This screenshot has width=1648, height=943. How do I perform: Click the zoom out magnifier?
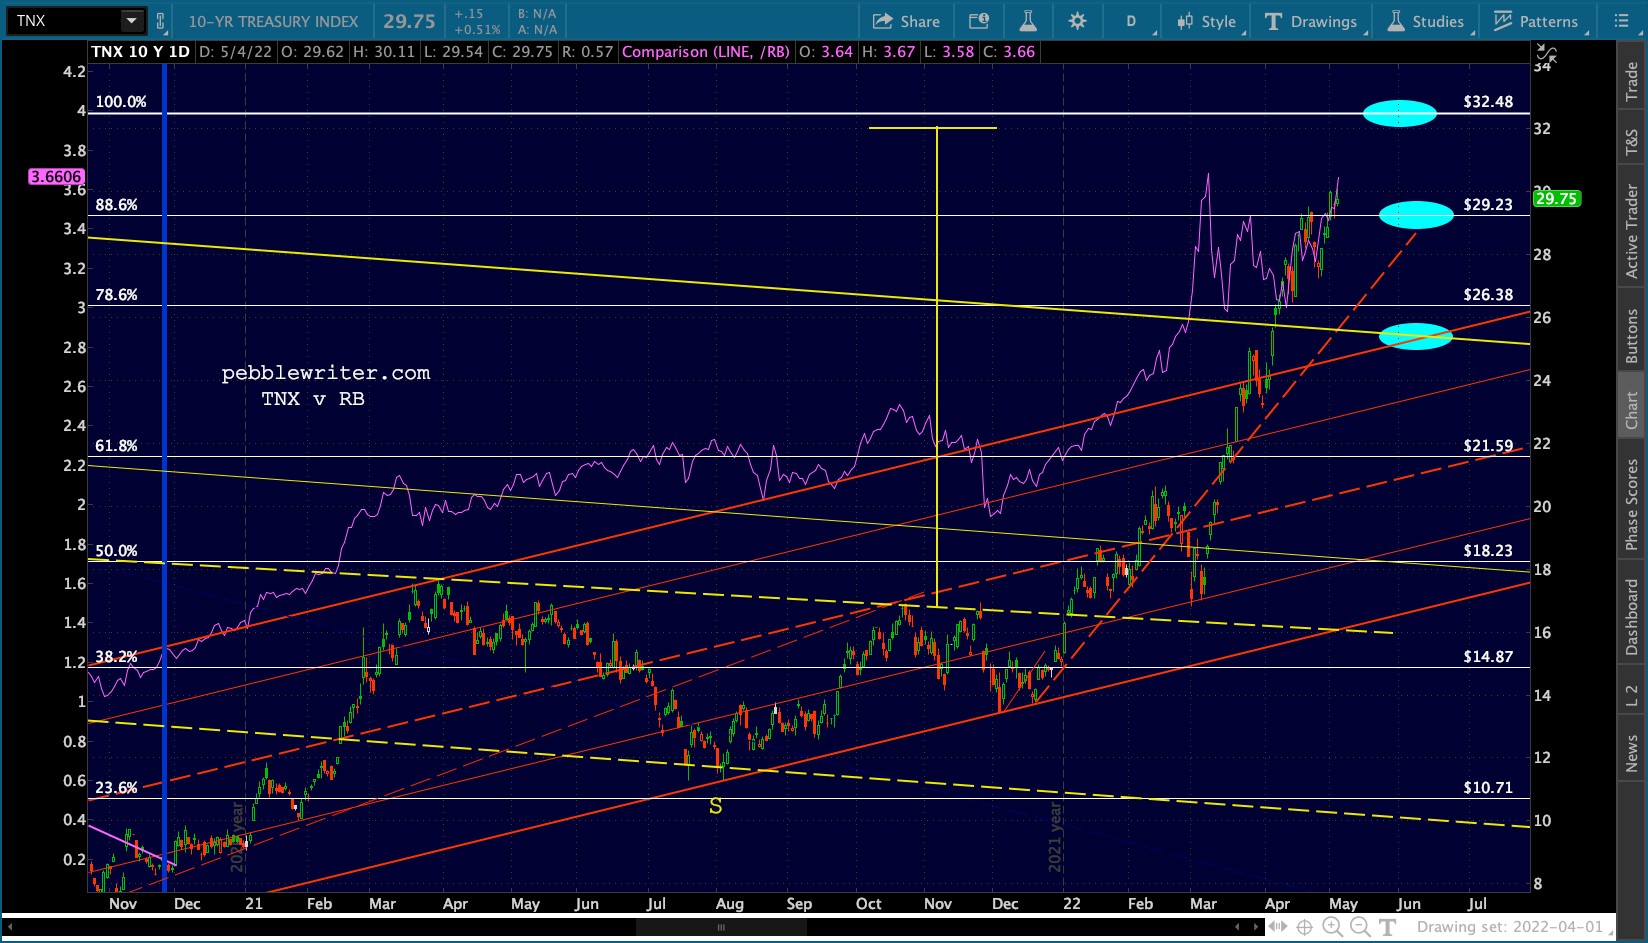pyautogui.click(x=1360, y=927)
